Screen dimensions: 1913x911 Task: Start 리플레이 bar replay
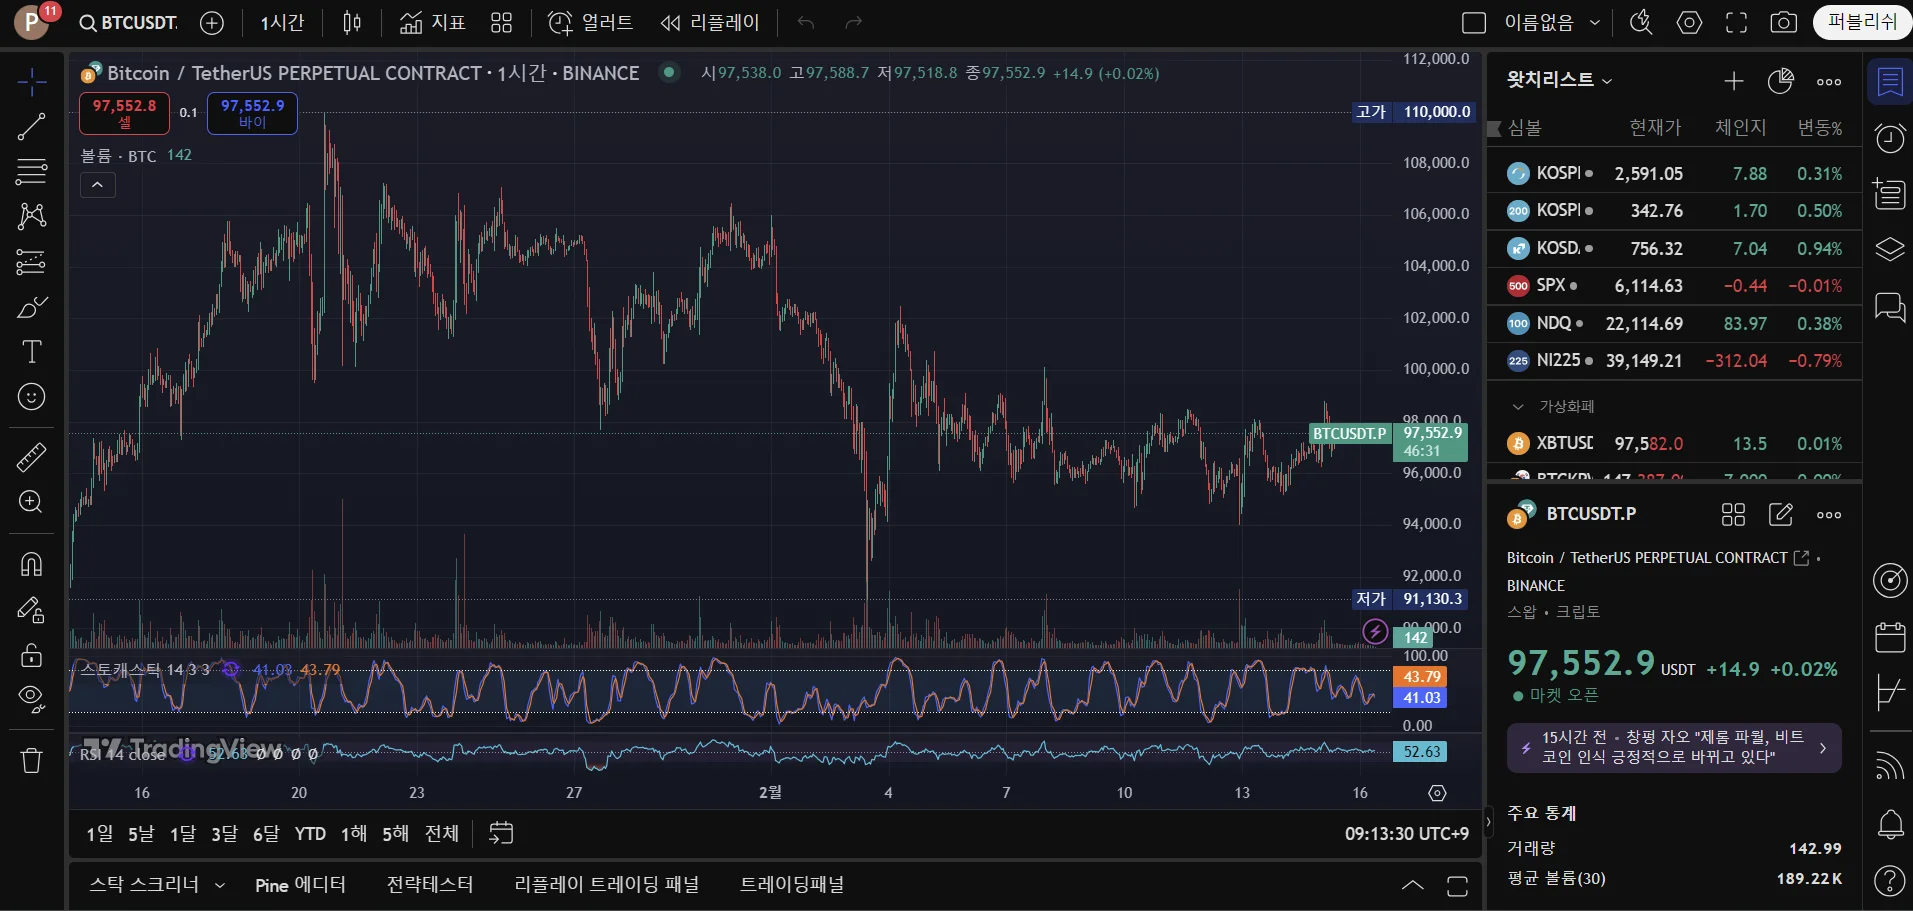pos(710,22)
